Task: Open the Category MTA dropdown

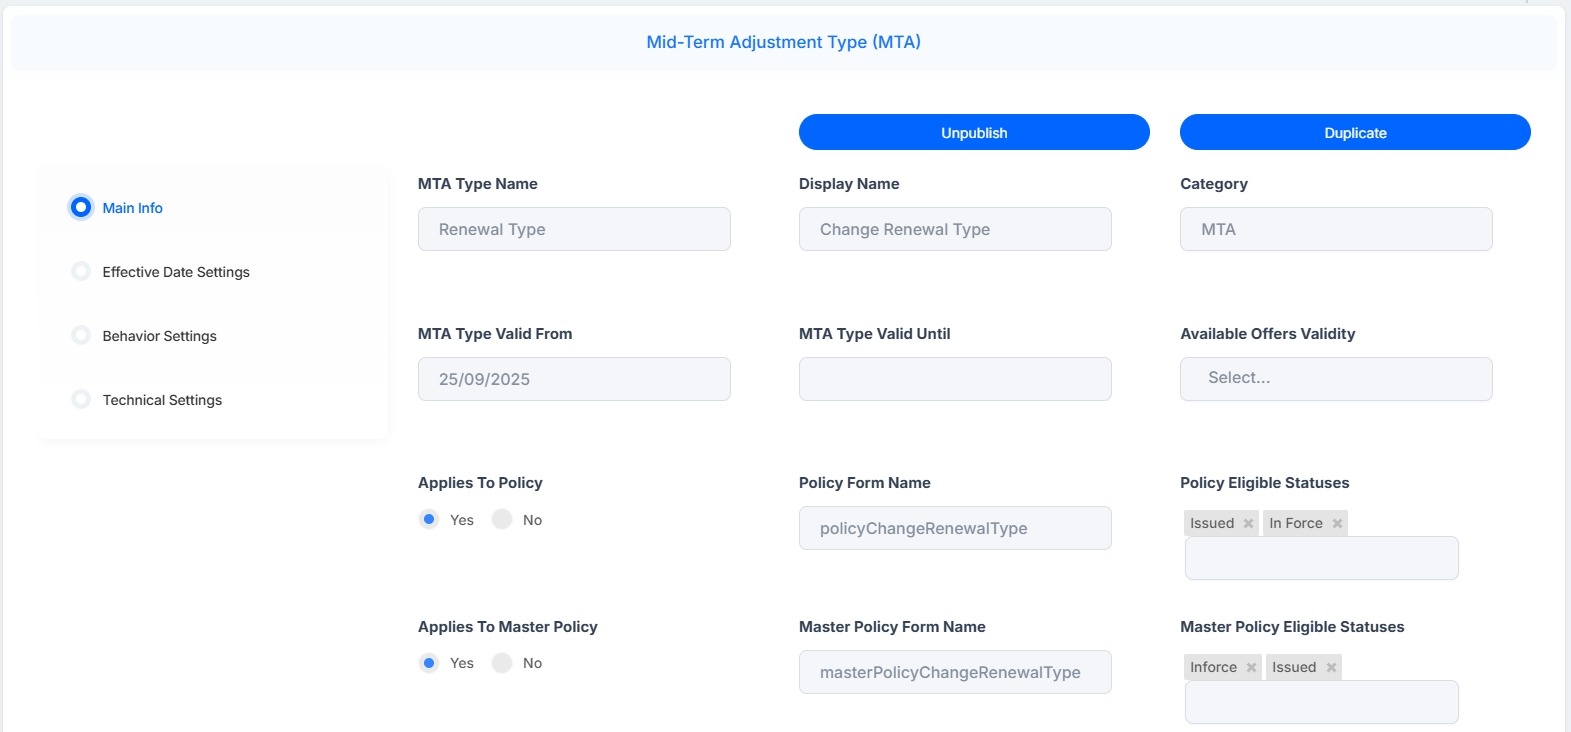Action: [1336, 229]
